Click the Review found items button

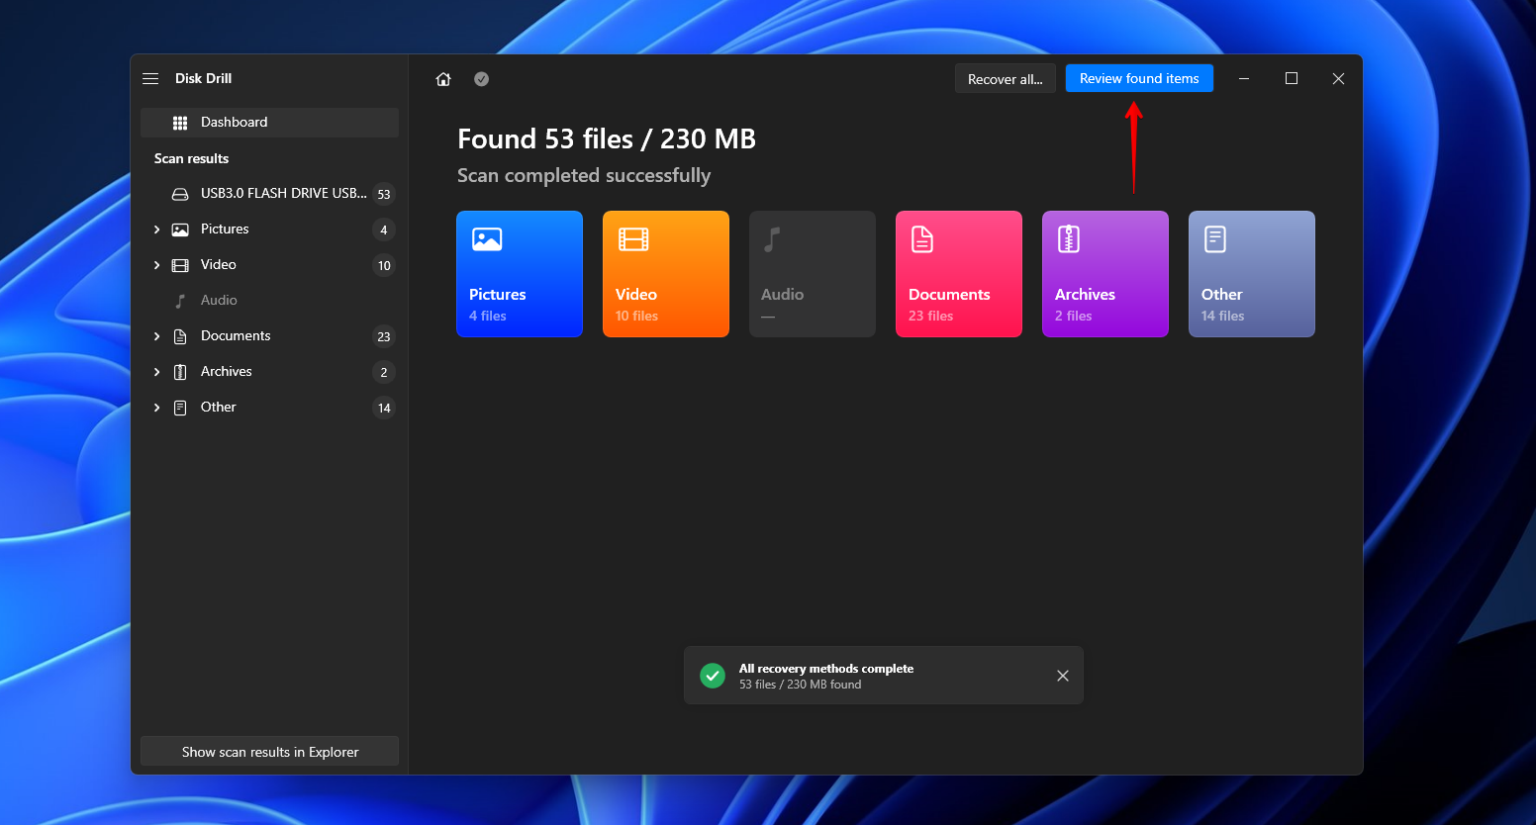click(1139, 78)
